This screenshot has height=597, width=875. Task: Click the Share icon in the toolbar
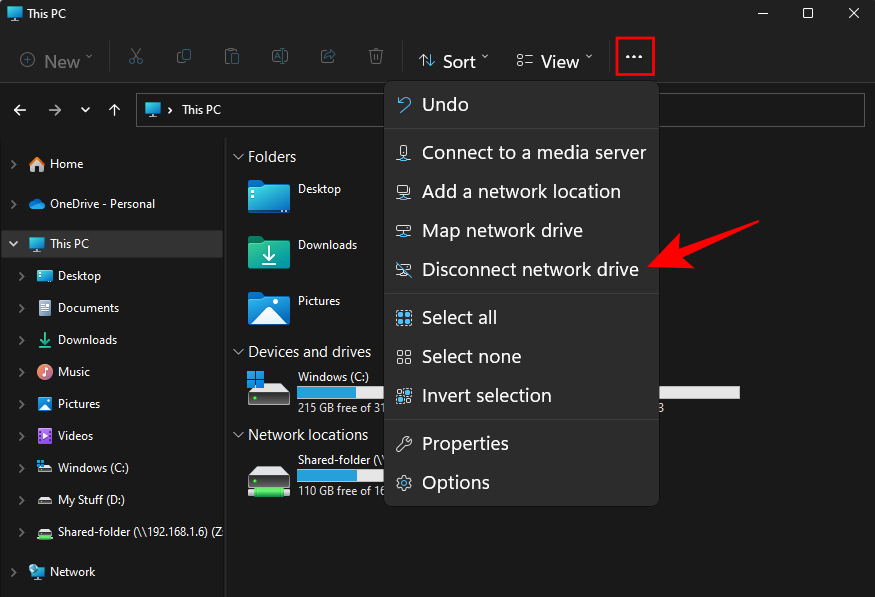tap(327, 57)
